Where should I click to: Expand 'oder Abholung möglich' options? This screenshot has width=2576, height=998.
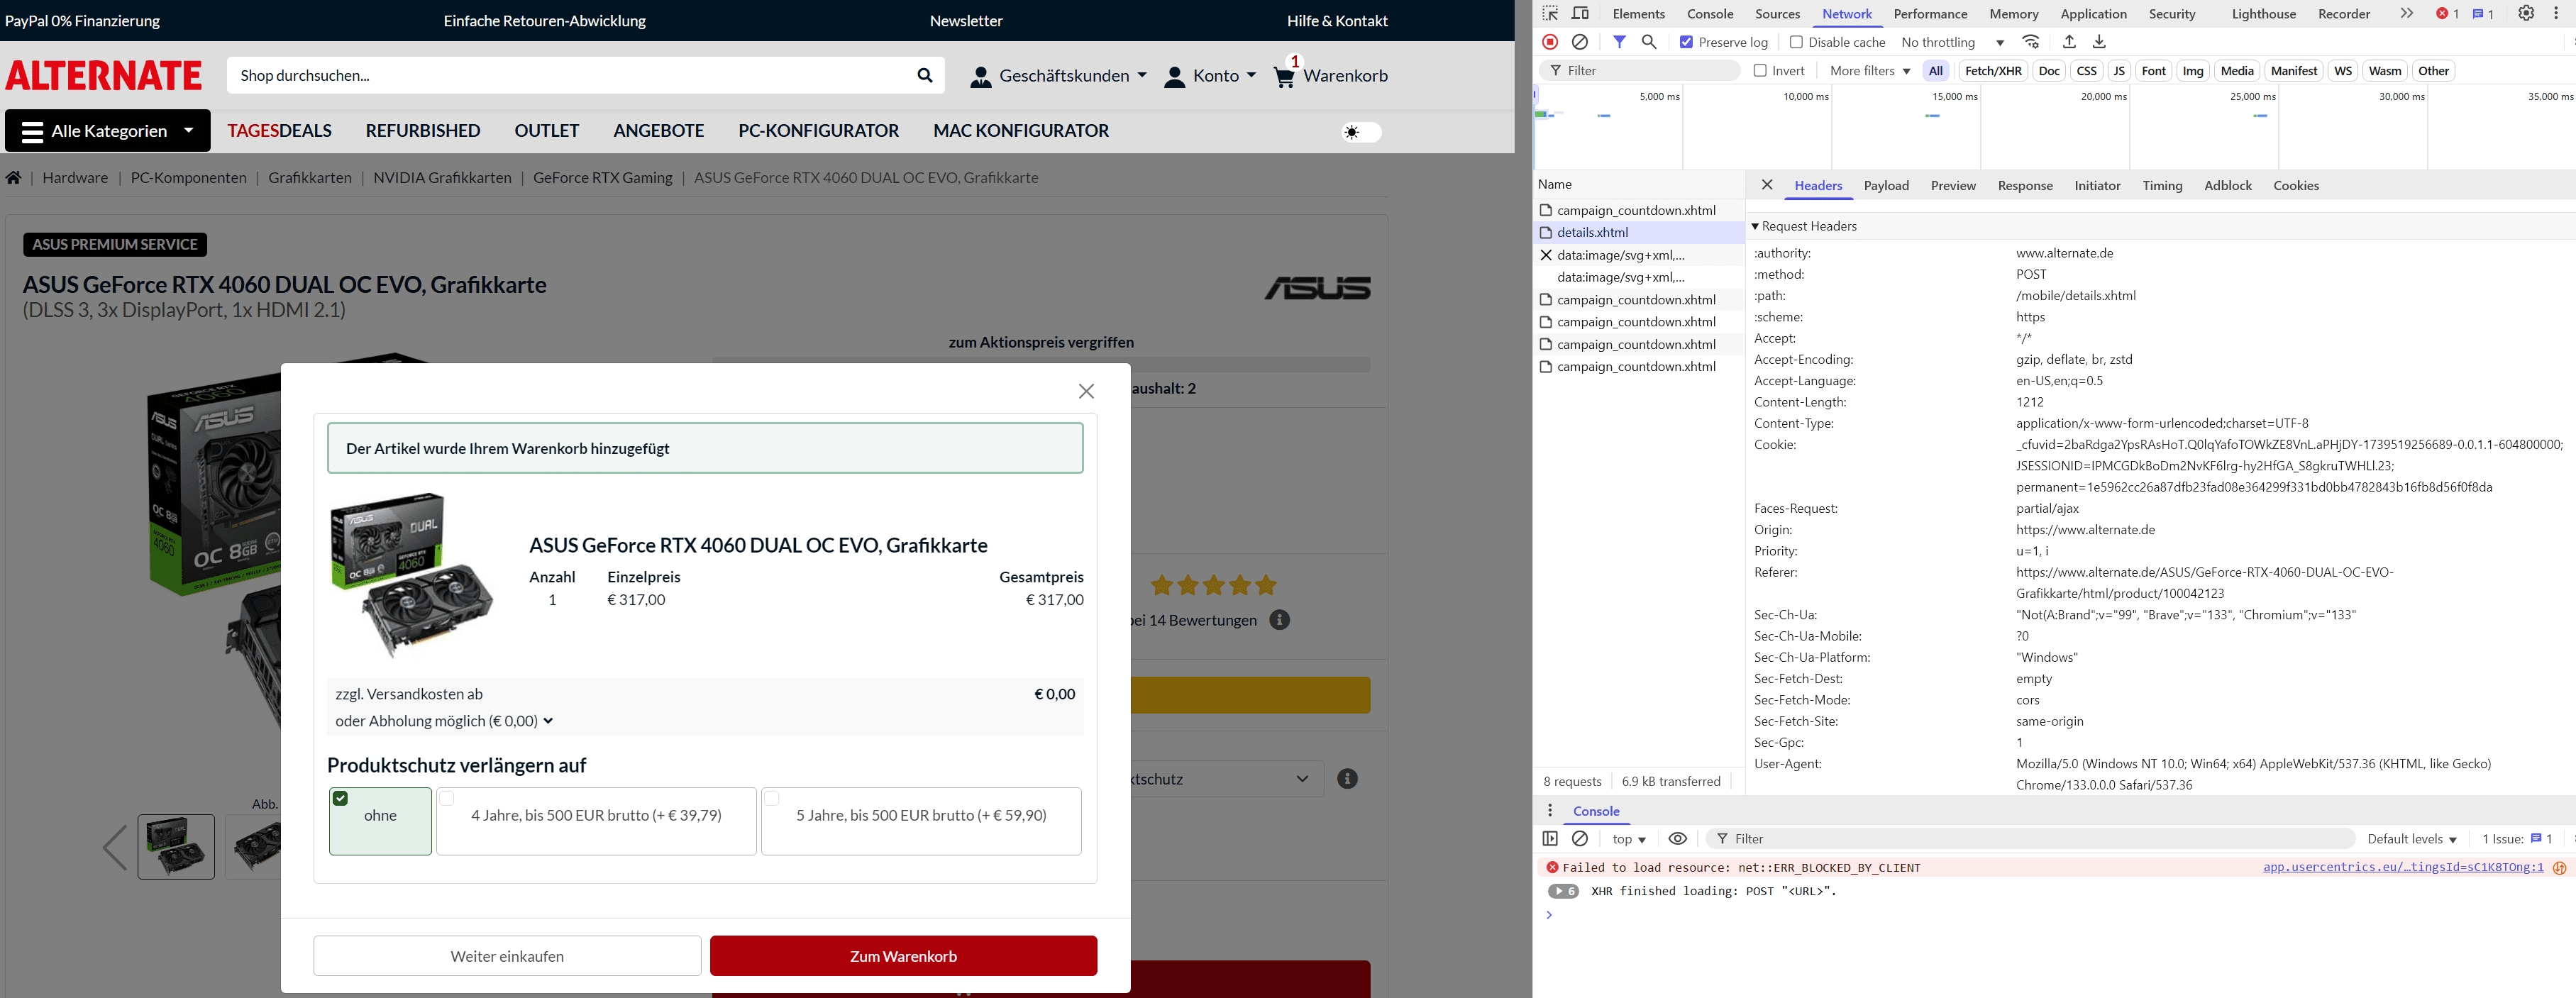pos(444,721)
